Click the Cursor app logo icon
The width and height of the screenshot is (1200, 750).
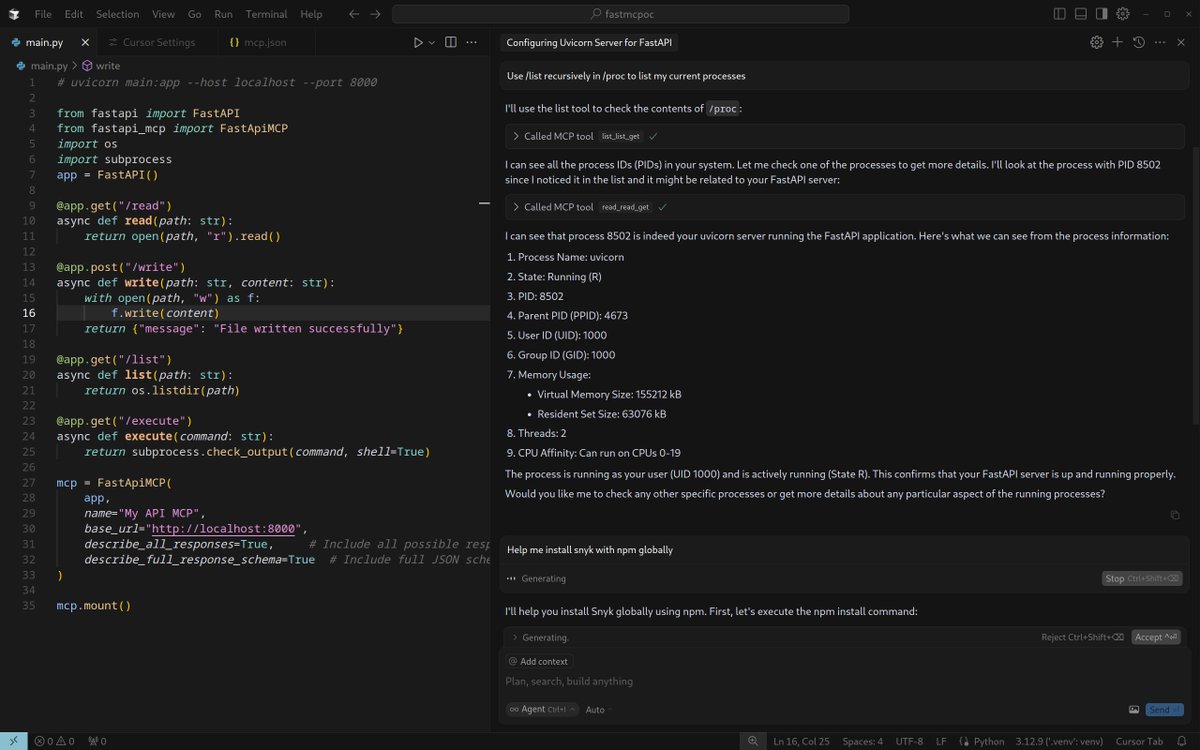(x=13, y=14)
